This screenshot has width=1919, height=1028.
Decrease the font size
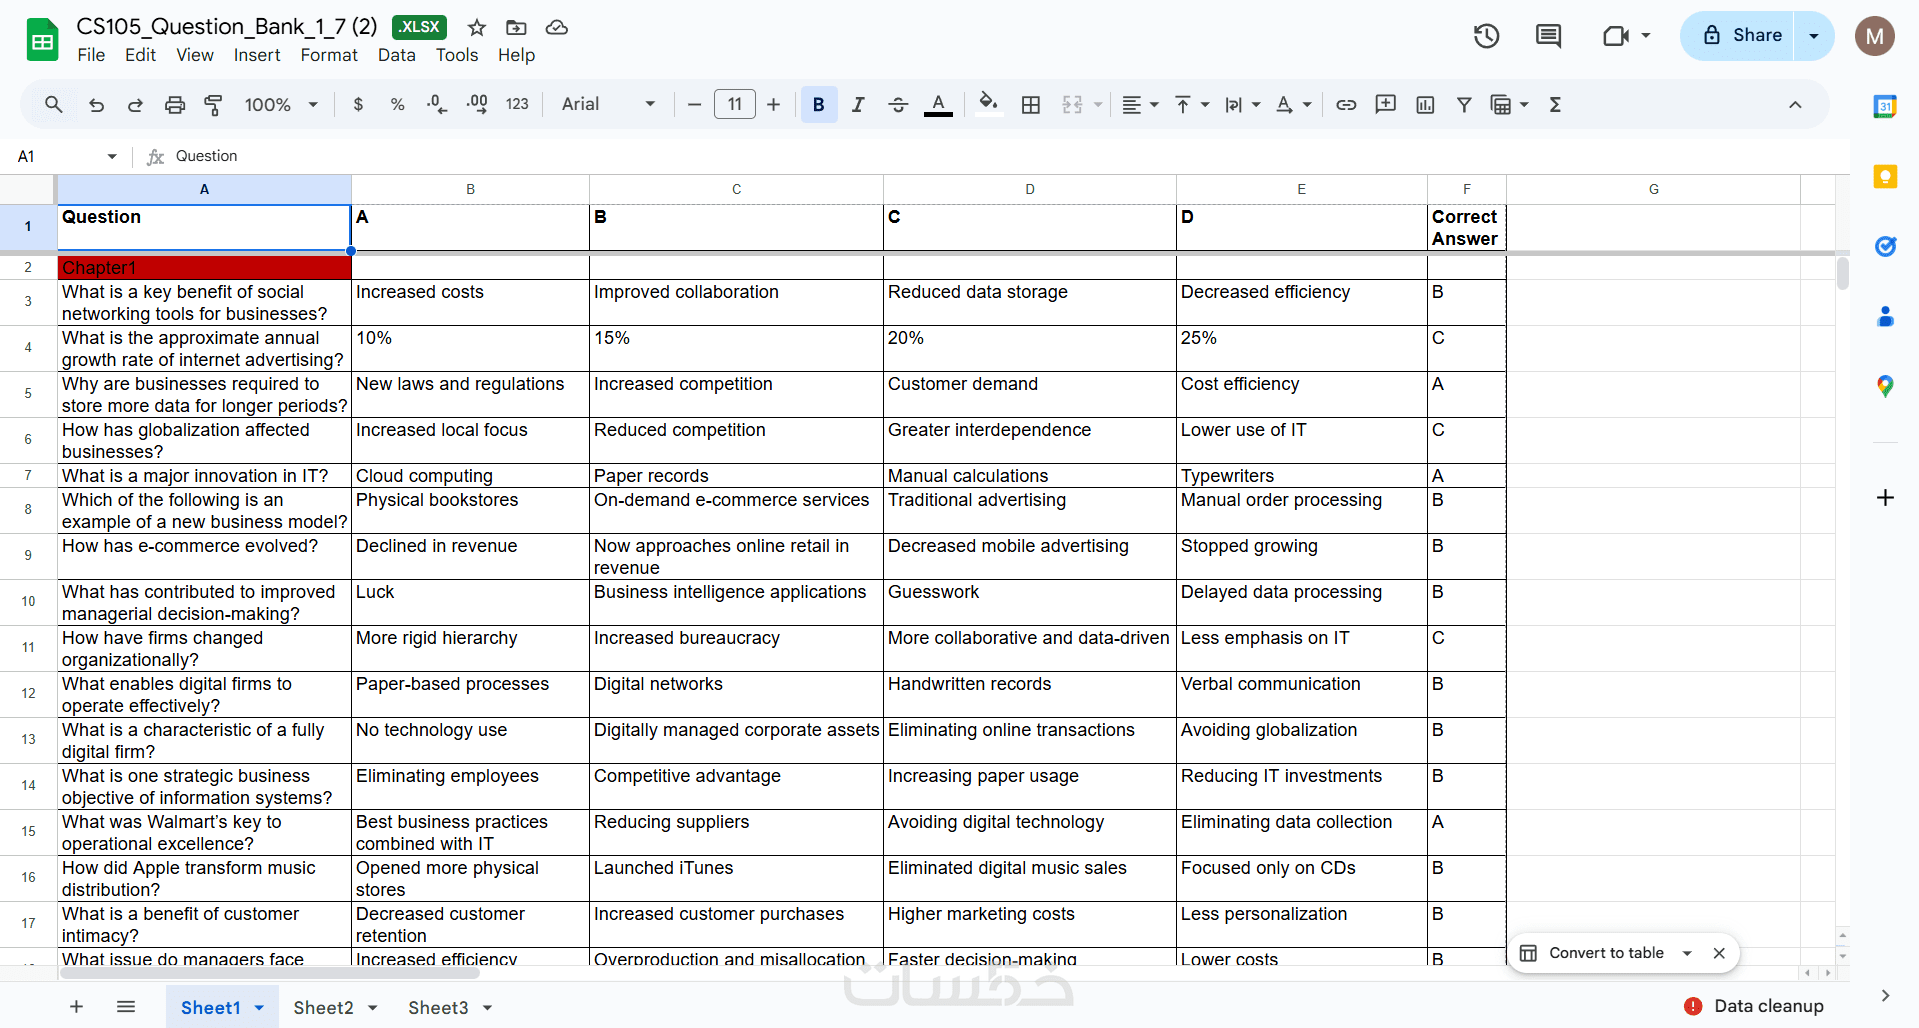click(694, 104)
